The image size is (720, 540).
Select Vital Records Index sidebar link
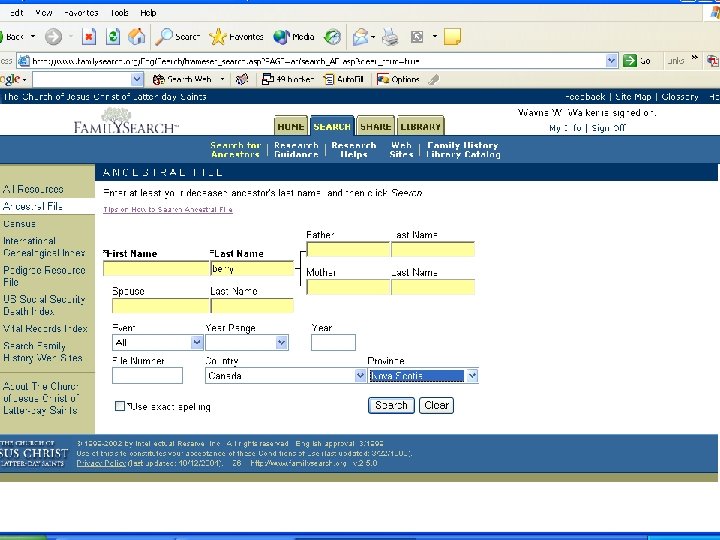(x=45, y=328)
